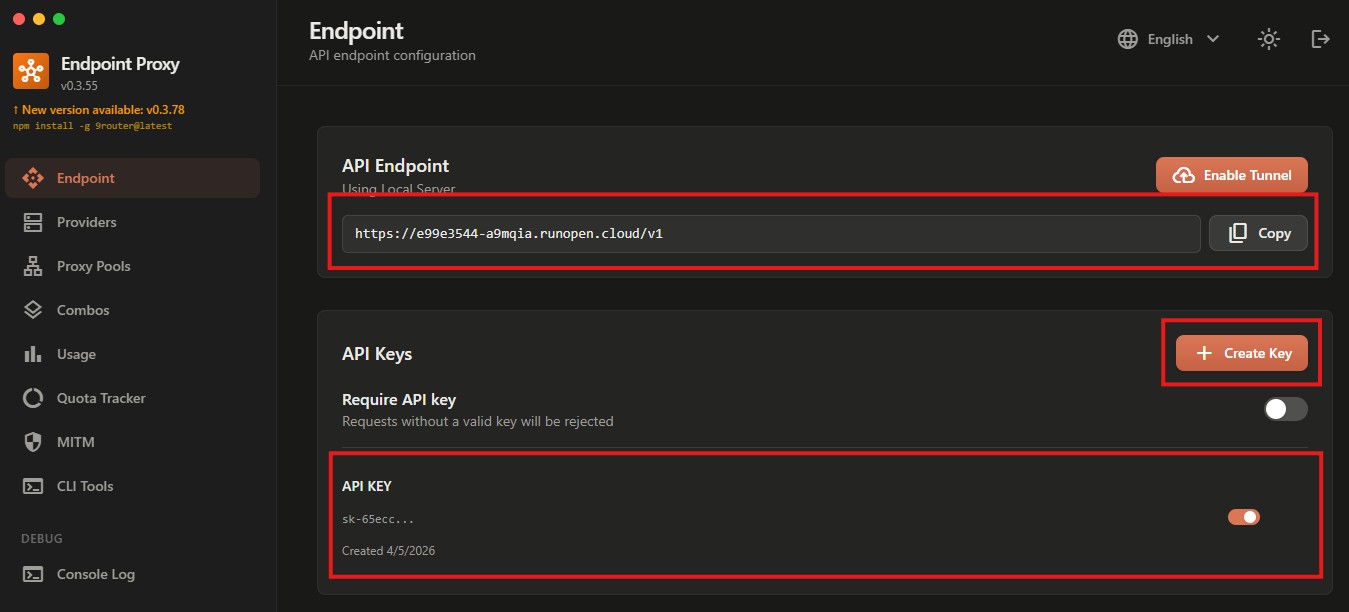1349x612 pixels.
Task: Disable the sk-65ecc API key toggle
Action: 1243,516
